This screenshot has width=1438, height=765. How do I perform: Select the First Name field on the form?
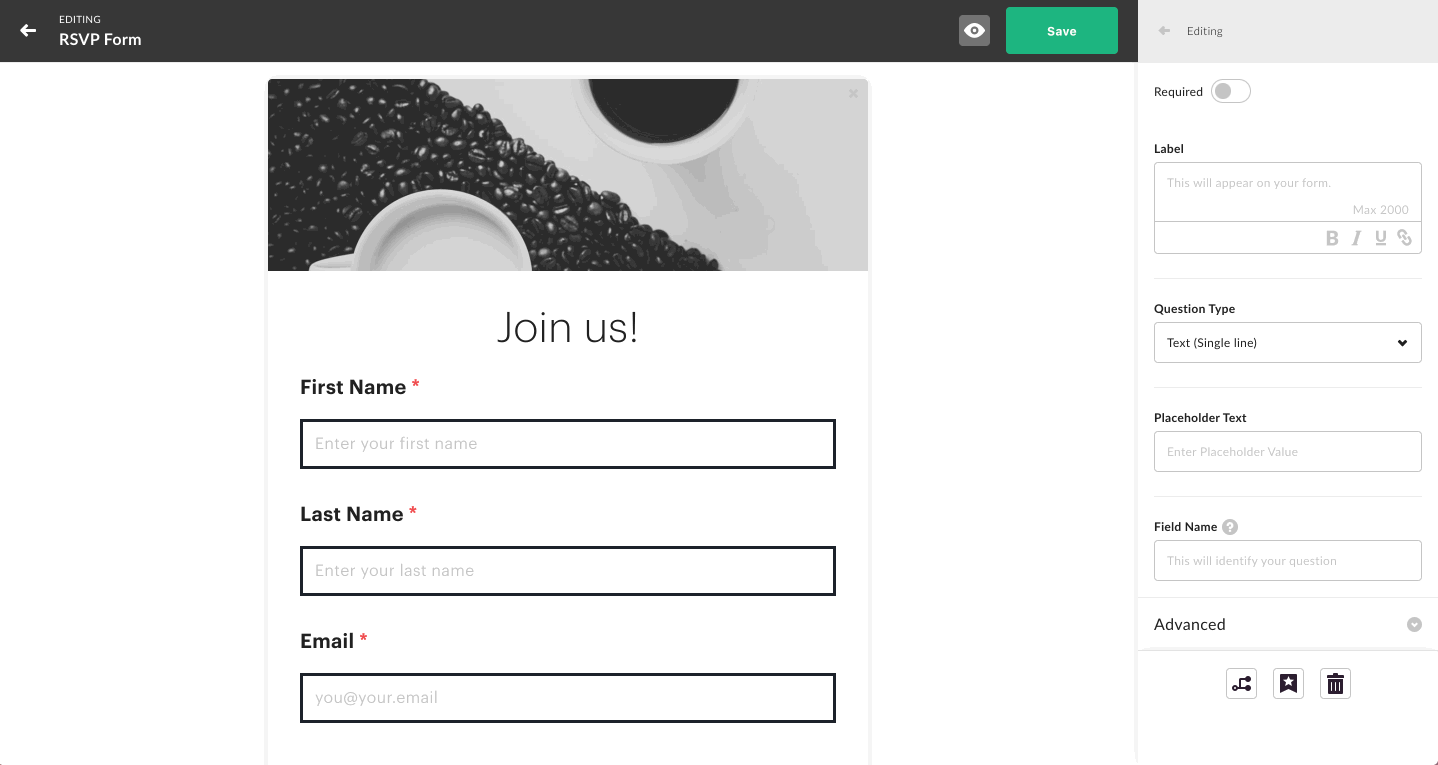[x=568, y=444]
